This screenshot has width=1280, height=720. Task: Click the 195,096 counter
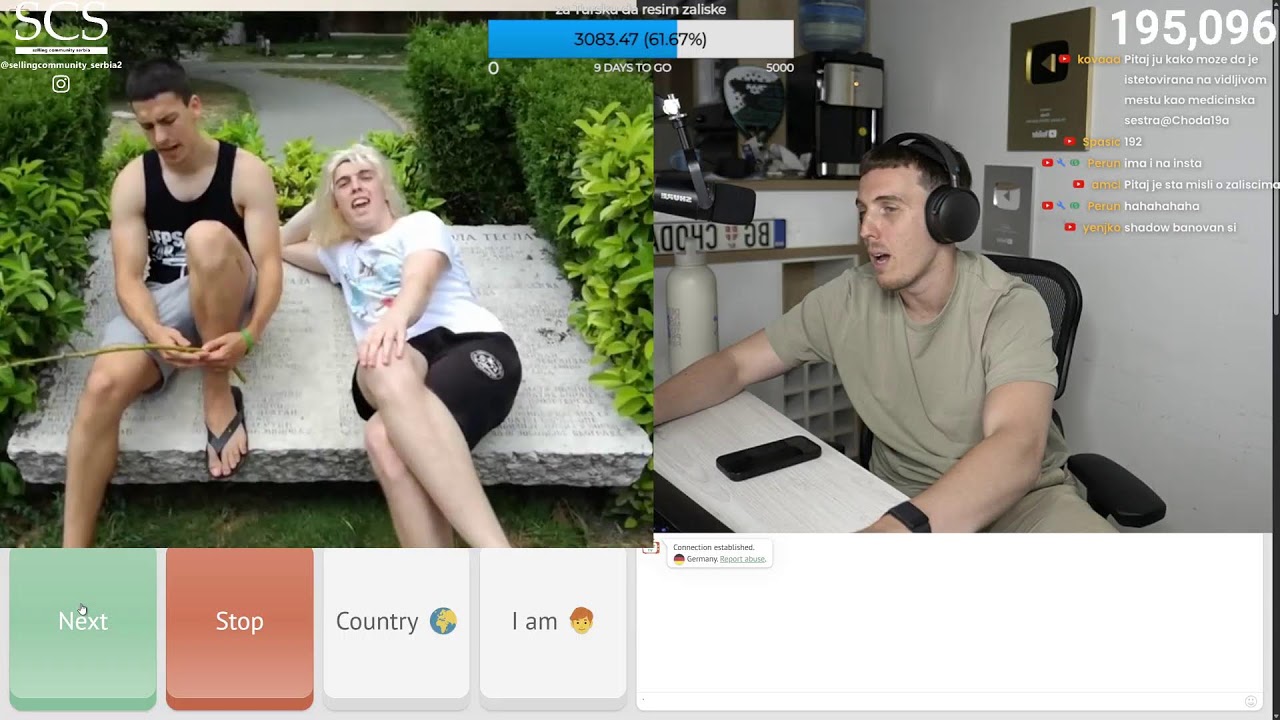click(1192, 28)
